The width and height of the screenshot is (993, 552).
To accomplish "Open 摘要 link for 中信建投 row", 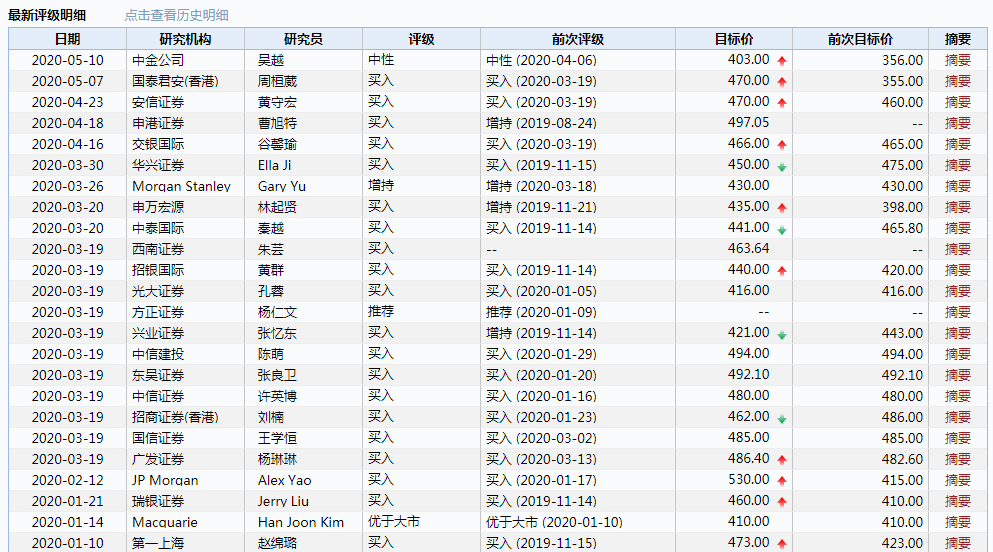I will tap(958, 354).
